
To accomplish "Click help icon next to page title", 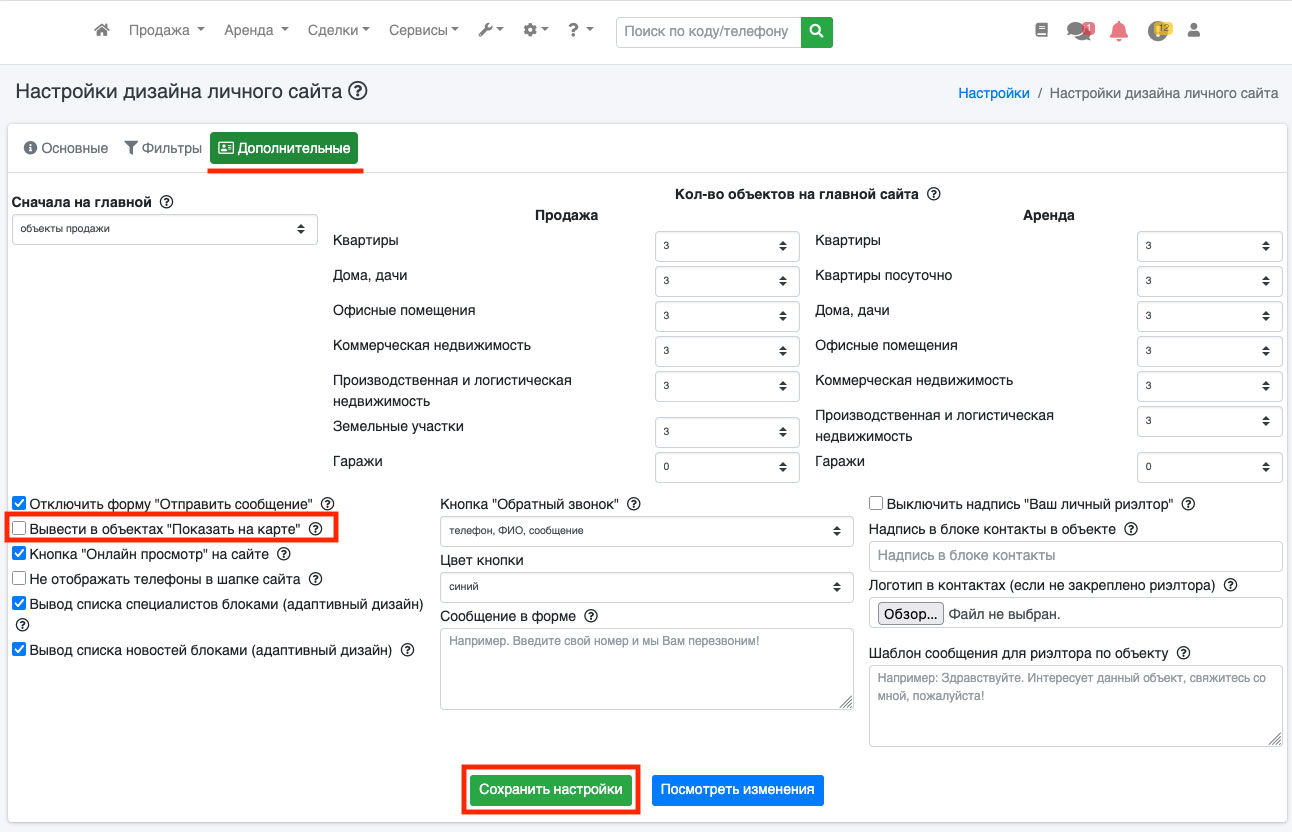I will 358,92.
